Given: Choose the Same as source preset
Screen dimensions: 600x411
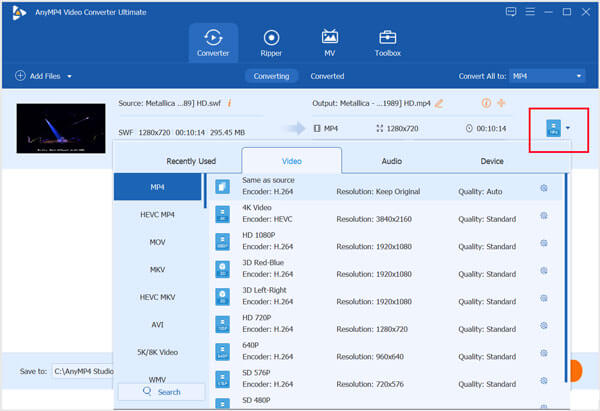Looking at the screenshot, I should pyautogui.click(x=385, y=186).
